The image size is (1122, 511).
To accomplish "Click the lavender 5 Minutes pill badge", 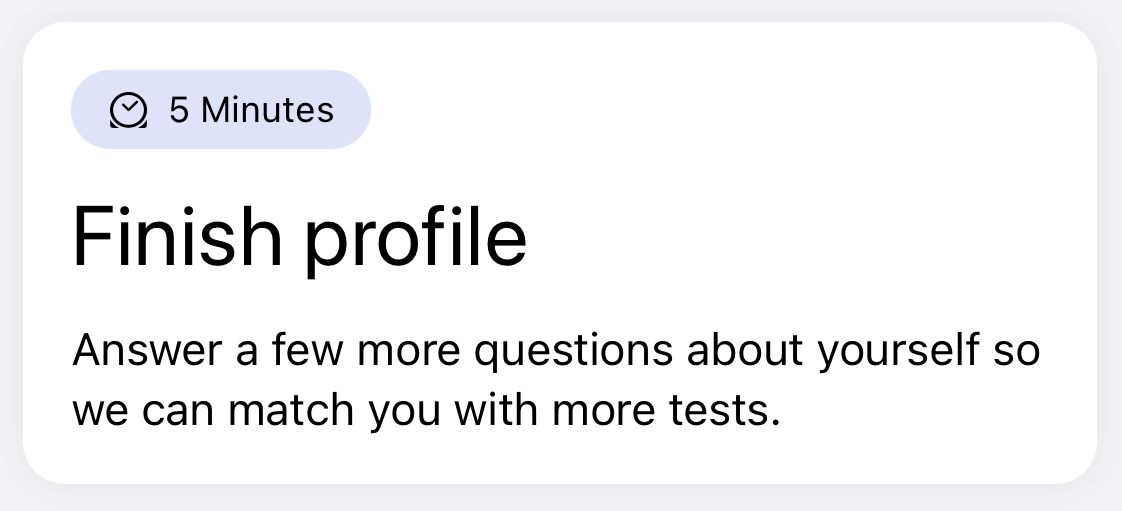I will 220,110.
